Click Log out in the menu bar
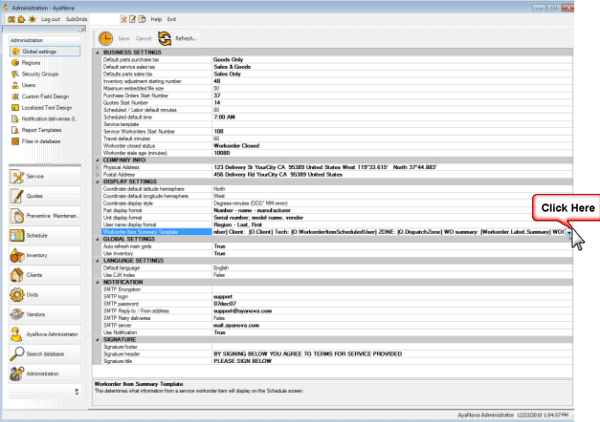This screenshot has width=600, height=422. (51, 19)
